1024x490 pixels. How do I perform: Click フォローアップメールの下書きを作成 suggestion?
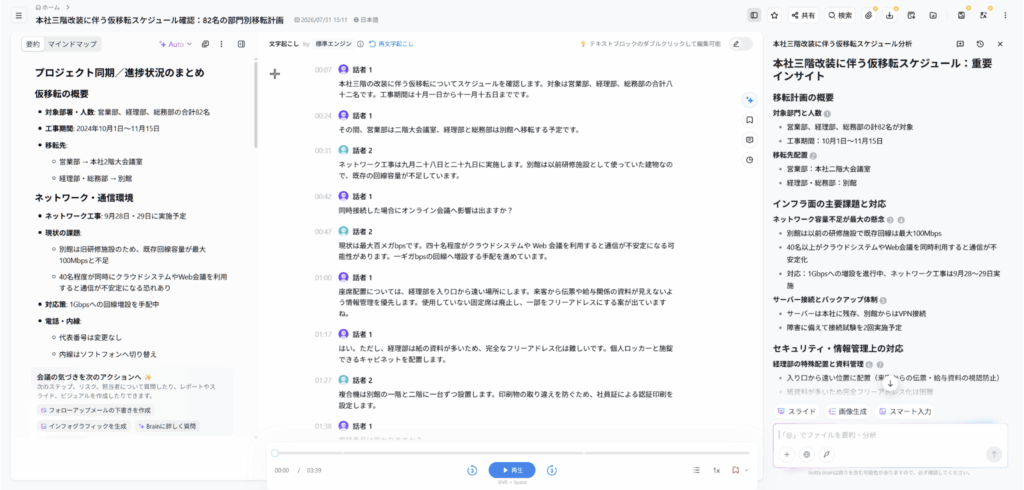click(95, 410)
